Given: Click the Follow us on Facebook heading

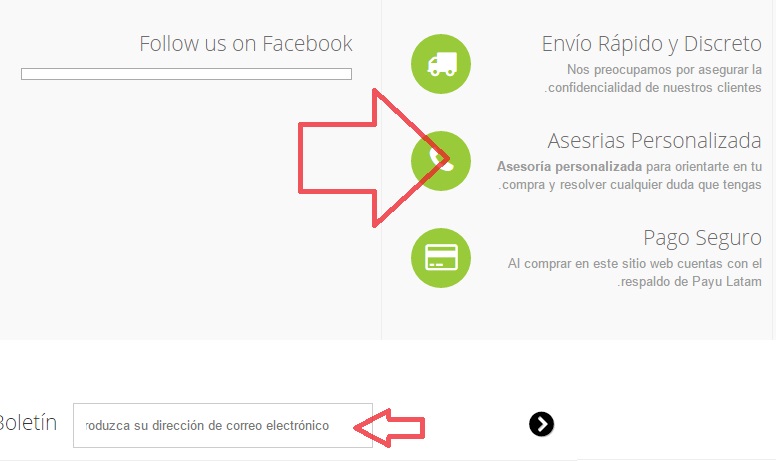Looking at the screenshot, I should point(246,44).
